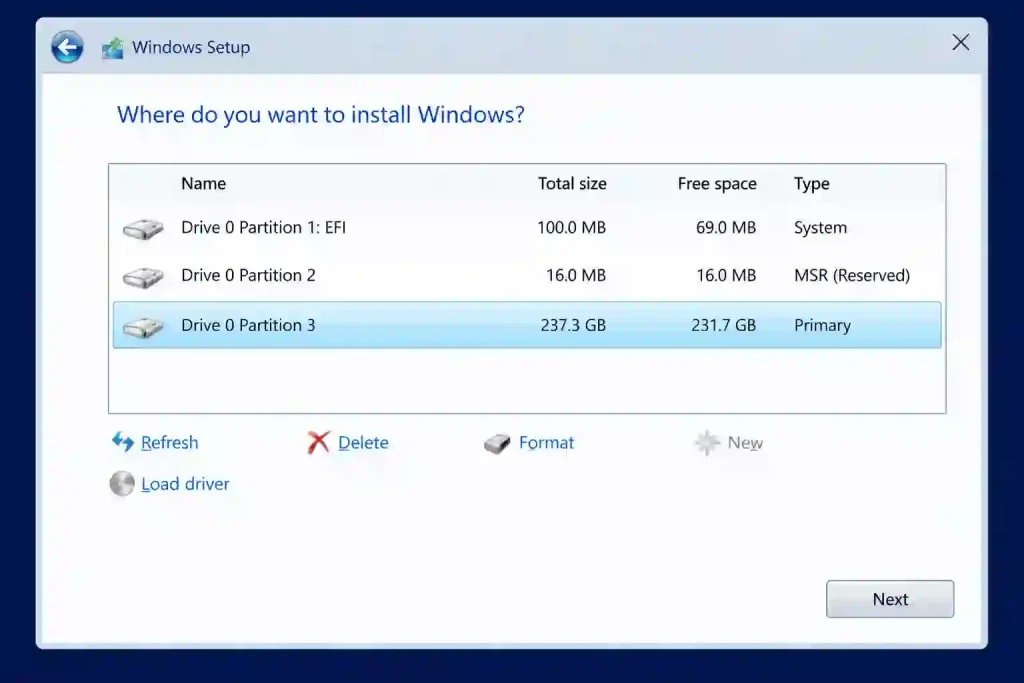
Task: Click the install Windows heading text
Action: [x=321, y=115]
